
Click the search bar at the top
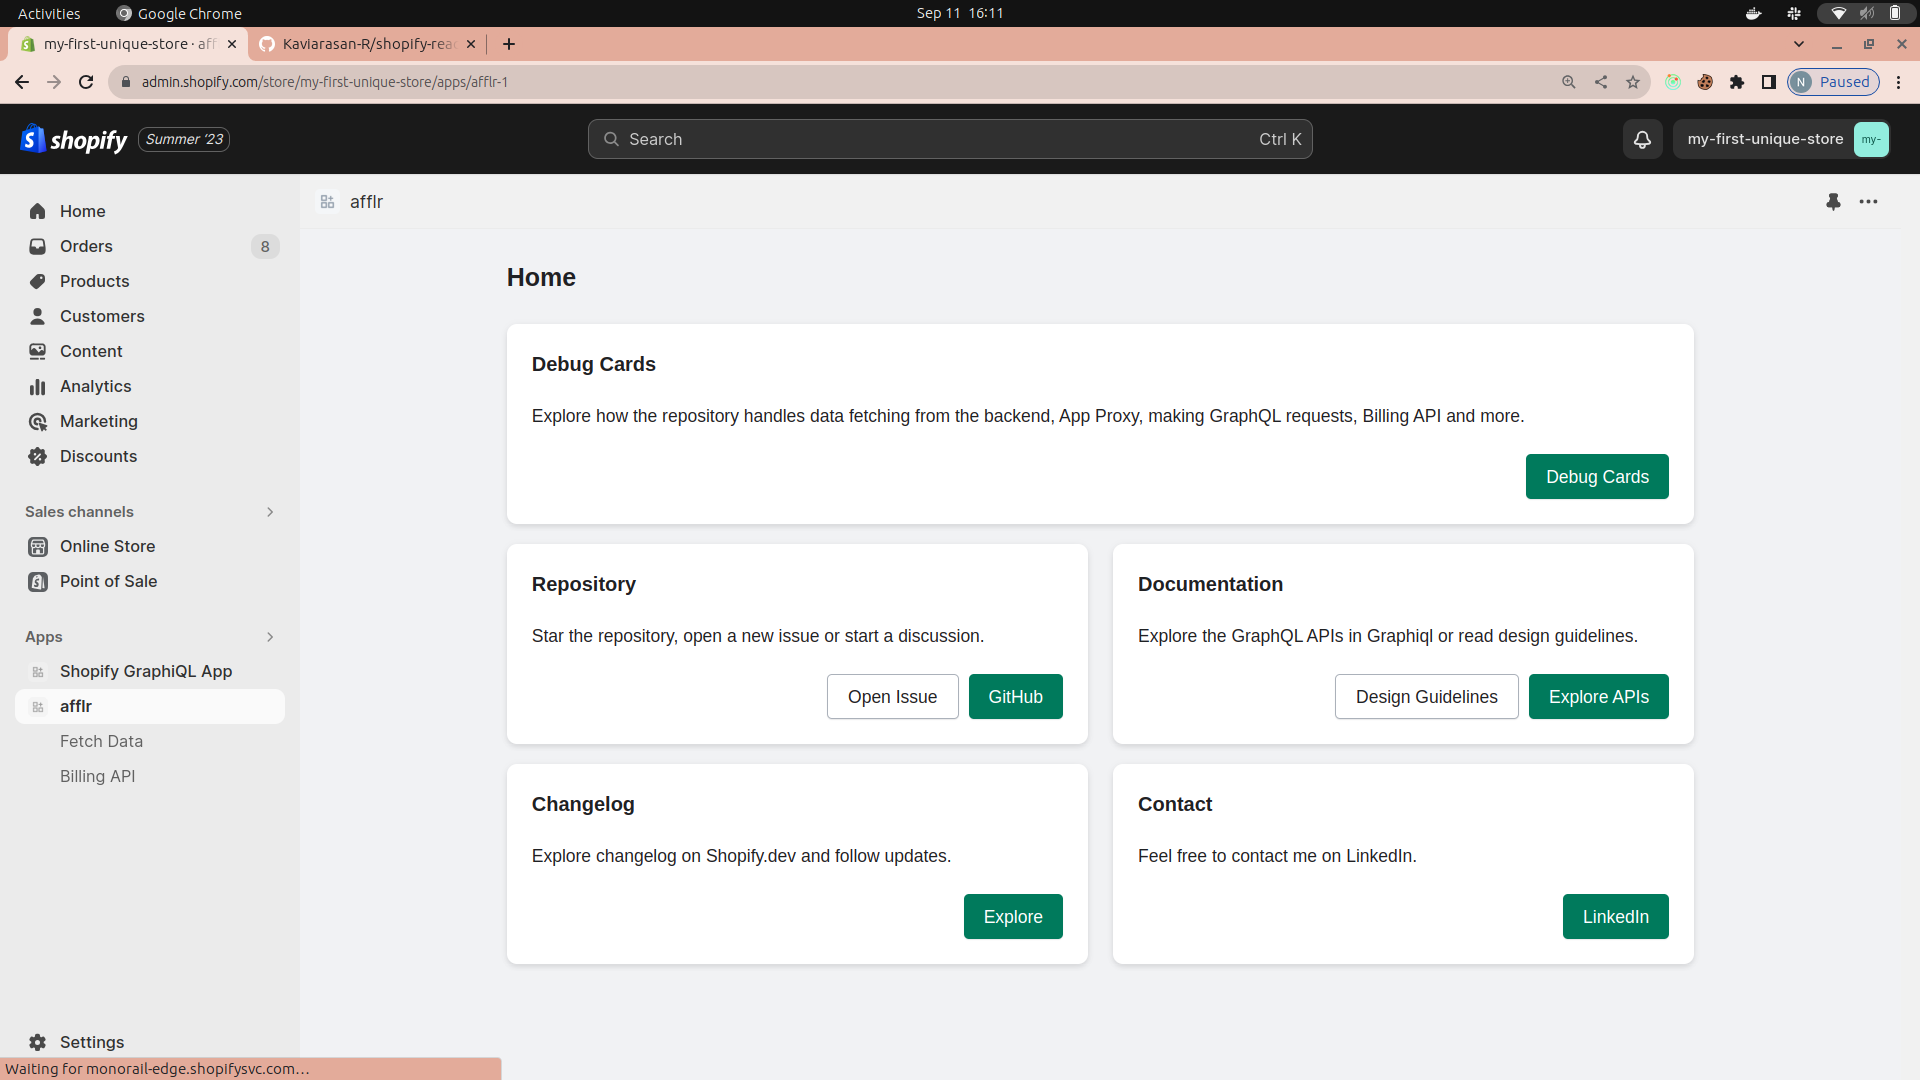(950, 139)
